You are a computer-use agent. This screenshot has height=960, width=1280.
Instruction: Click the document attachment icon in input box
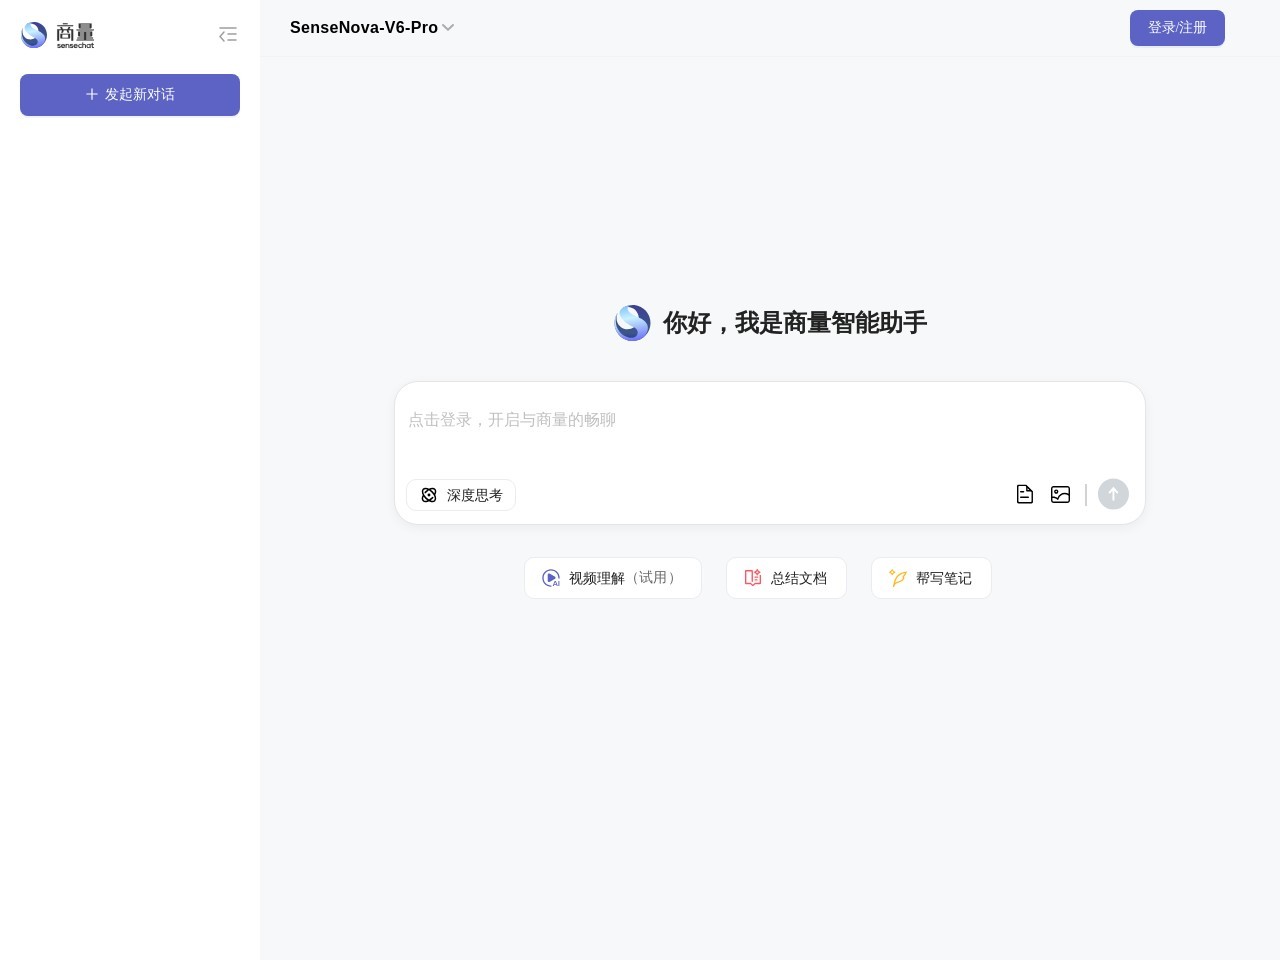point(1024,494)
